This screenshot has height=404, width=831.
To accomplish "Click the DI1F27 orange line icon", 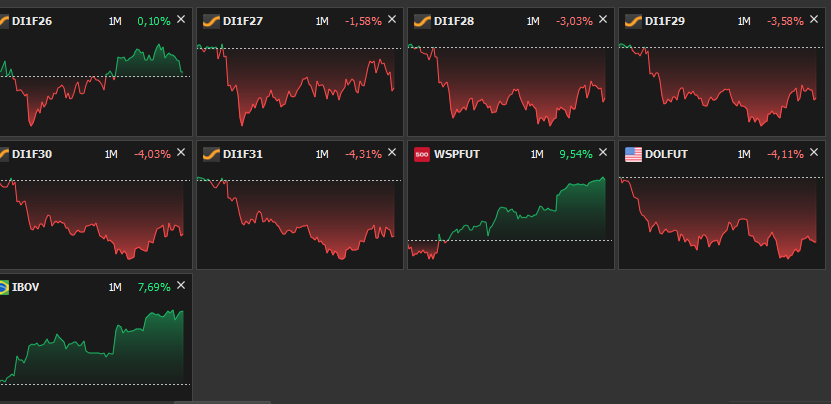I will pos(210,21).
